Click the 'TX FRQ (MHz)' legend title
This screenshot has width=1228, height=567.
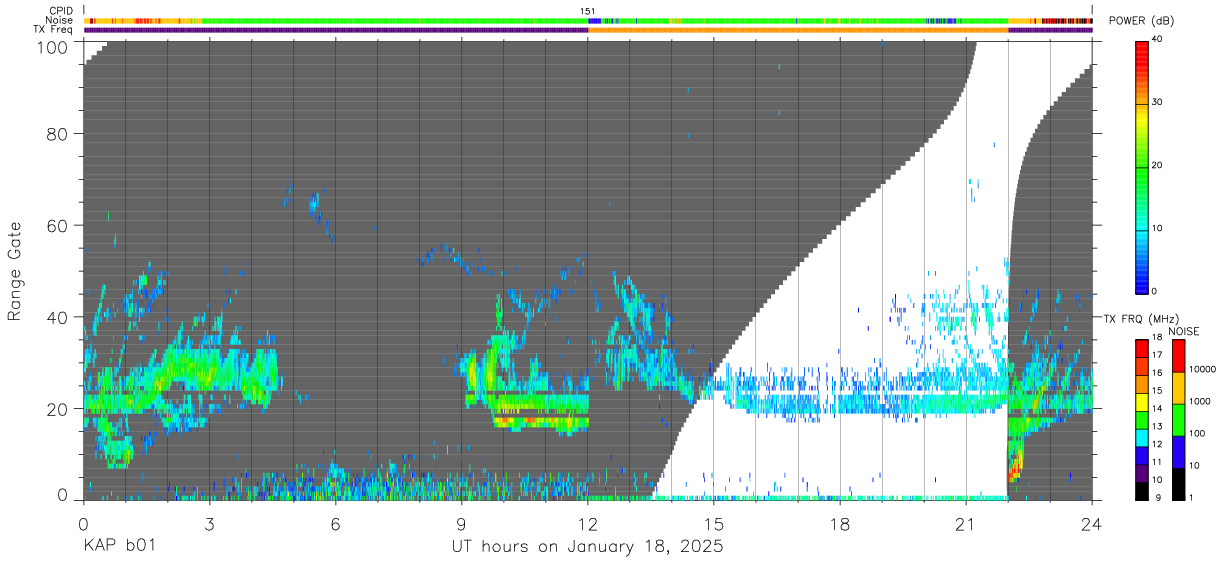click(x=1141, y=319)
